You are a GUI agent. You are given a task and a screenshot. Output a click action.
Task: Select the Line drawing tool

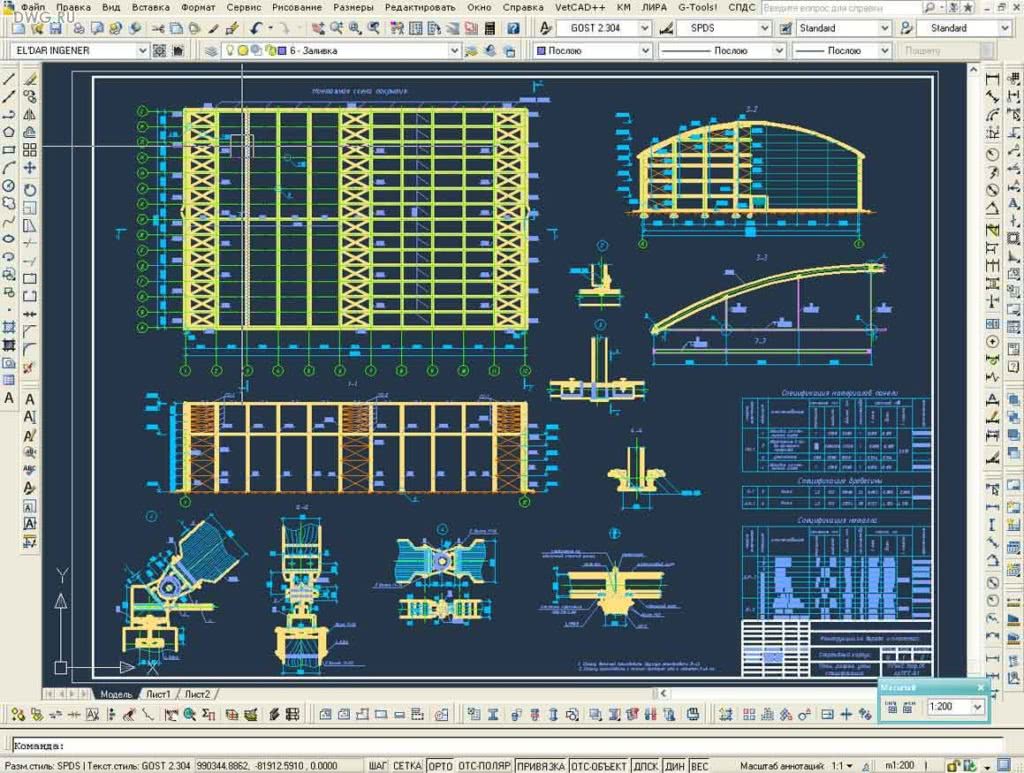9,78
